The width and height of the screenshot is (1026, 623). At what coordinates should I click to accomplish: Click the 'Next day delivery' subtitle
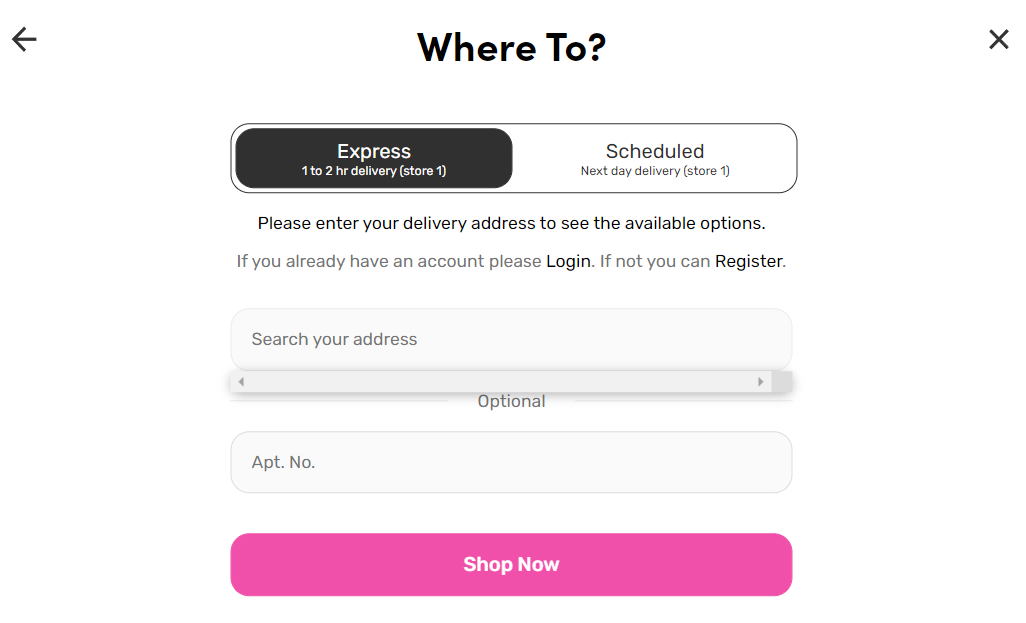pos(655,171)
